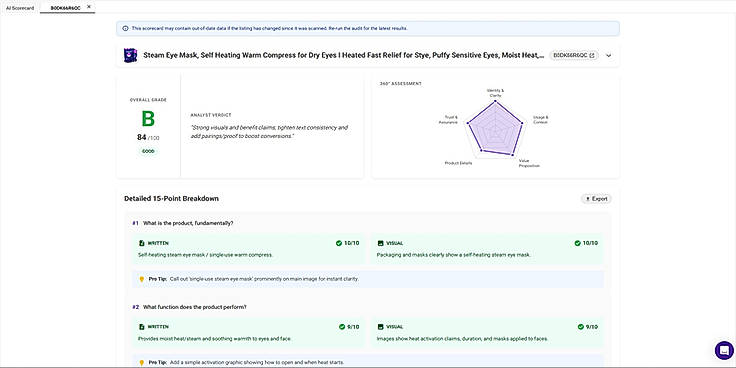
Task: Close the B0DK66R6QC tab
Action: coord(89,7)
